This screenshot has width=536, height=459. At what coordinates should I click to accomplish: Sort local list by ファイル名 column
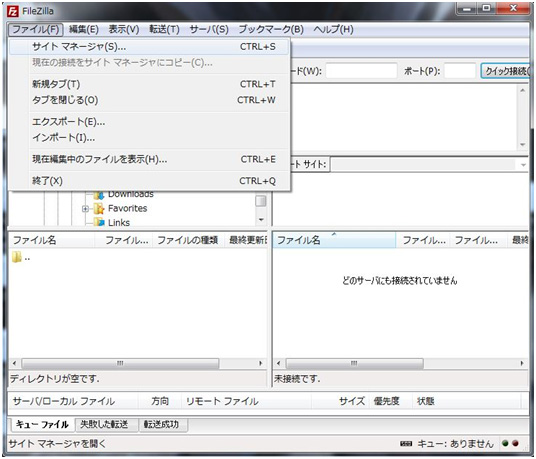[x=52, y=240]
